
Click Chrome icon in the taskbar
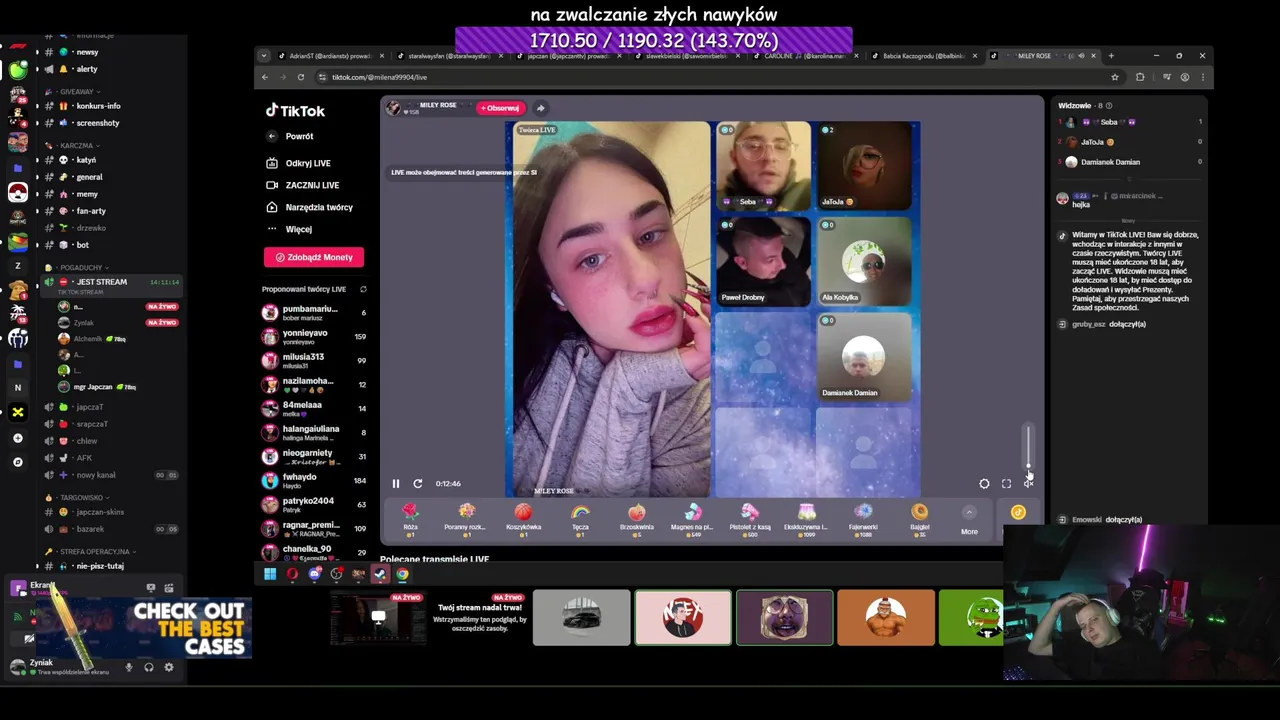402,574
